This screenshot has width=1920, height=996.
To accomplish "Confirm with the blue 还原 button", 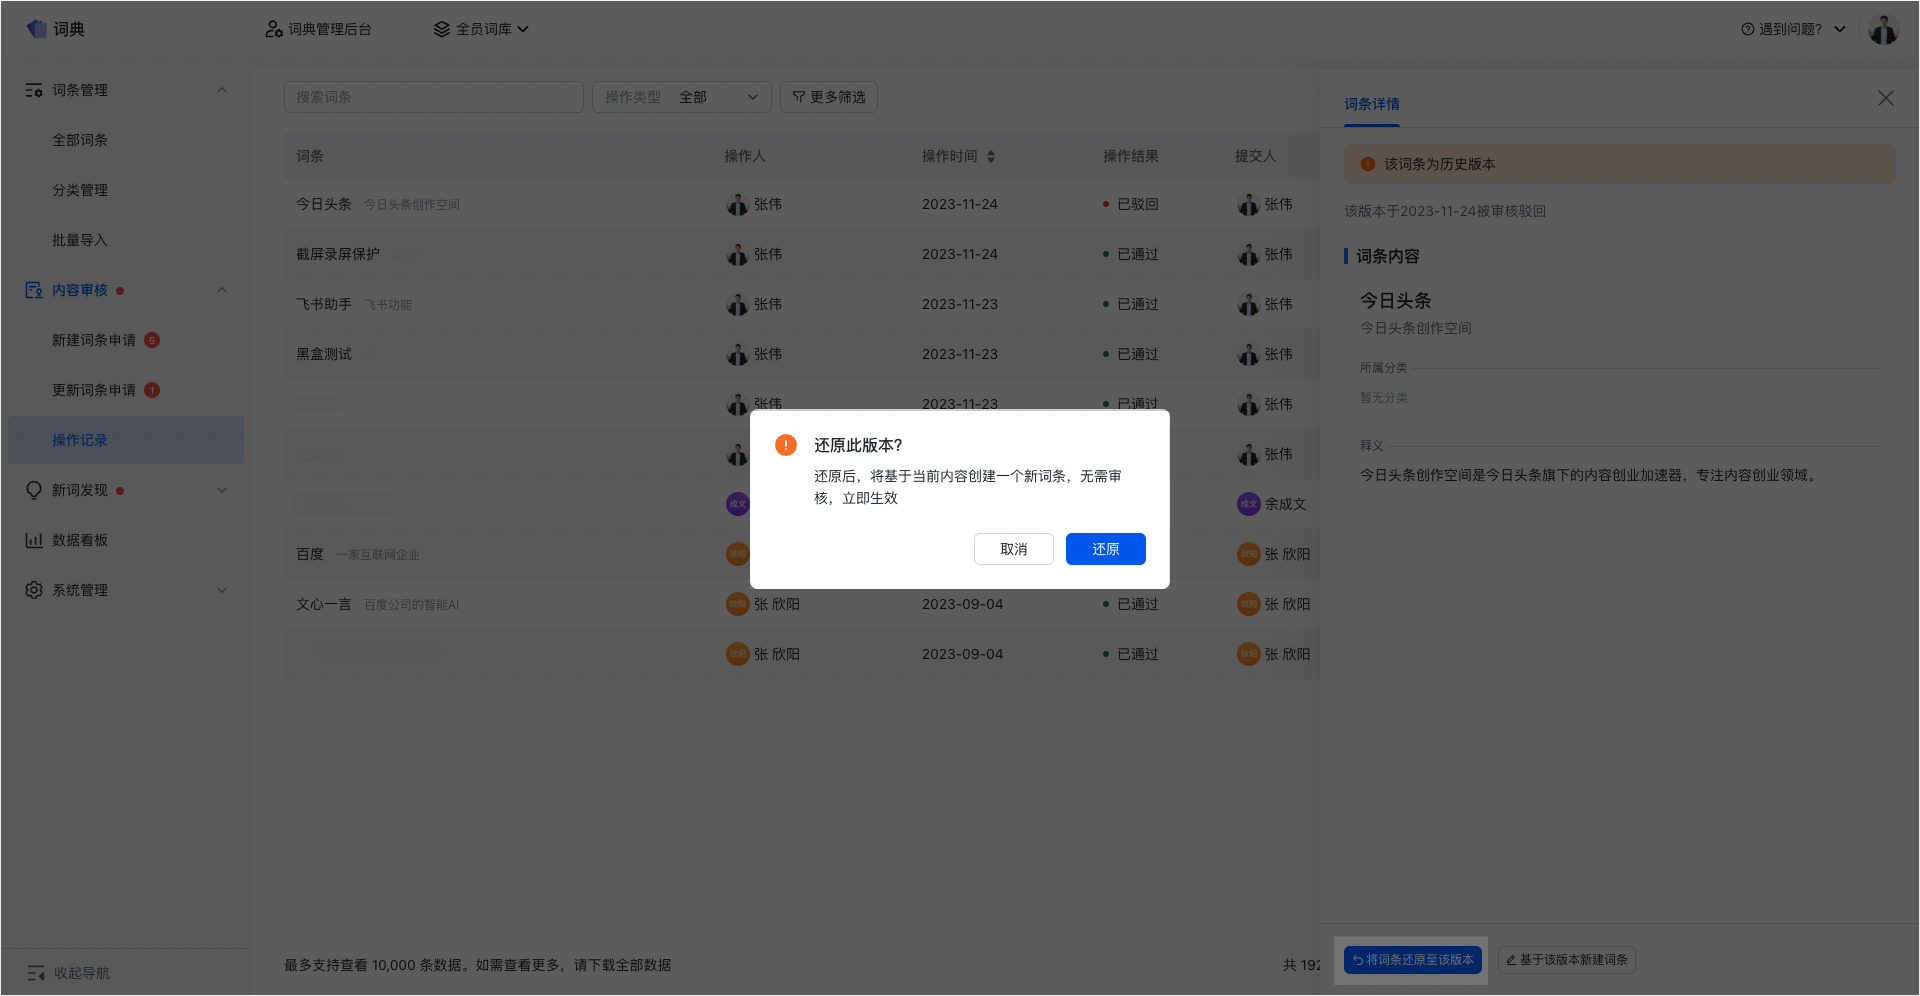I will [1106, 549].
